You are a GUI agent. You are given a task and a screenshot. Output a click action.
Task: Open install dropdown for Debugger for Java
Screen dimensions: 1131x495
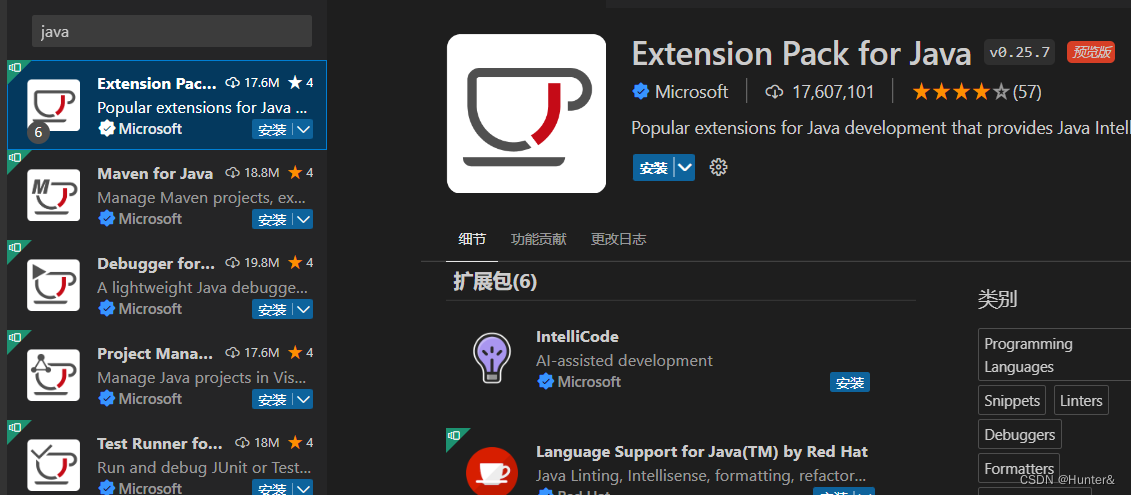pyautogui.click(x=303, y=310)
